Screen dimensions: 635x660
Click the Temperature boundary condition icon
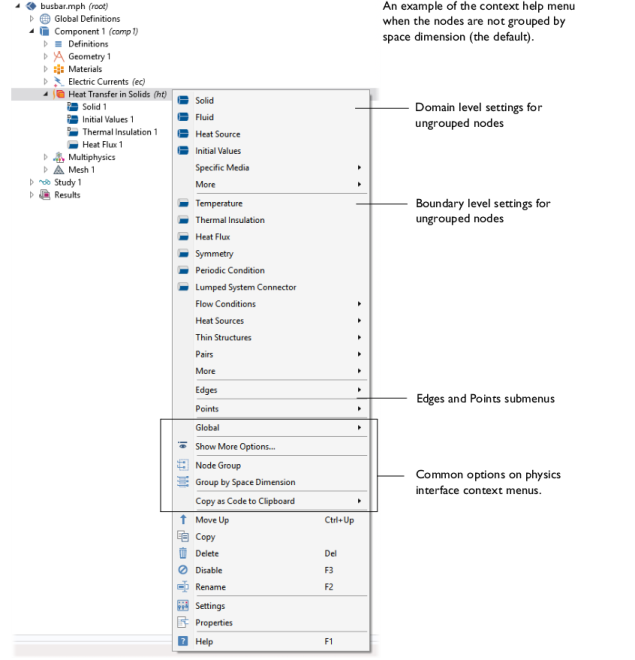click(x=183, y=204)
